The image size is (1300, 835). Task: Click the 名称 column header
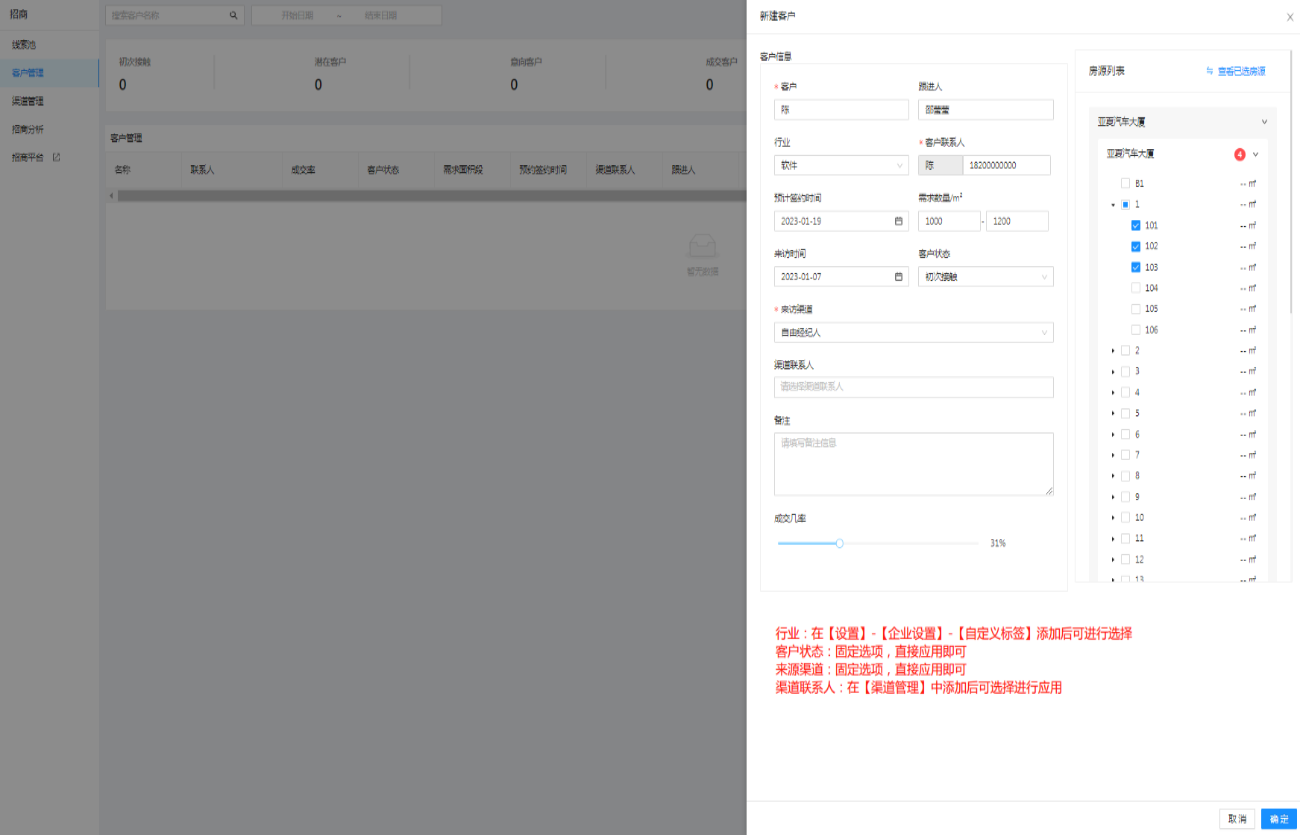pyautogui.click(x=122, y=170)
